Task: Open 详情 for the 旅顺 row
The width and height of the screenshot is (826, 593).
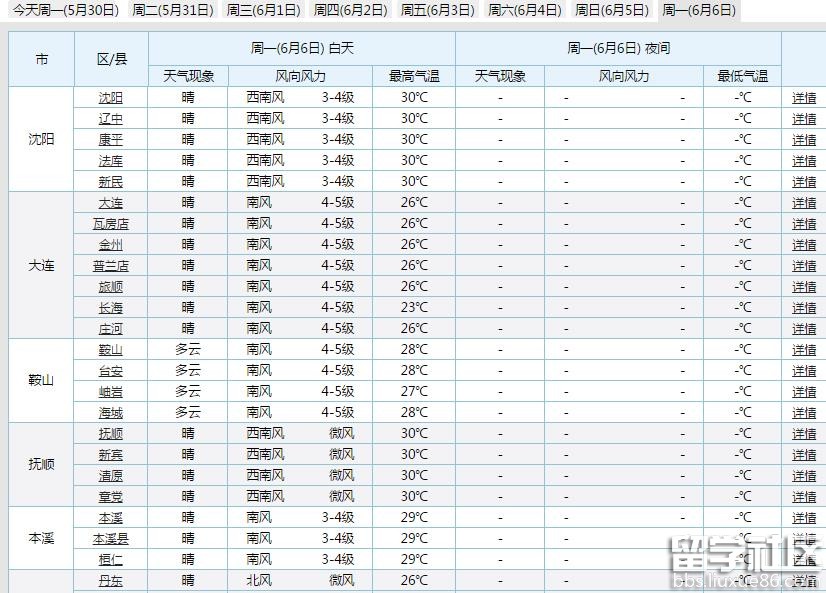Action: click(x=804, y=287)
